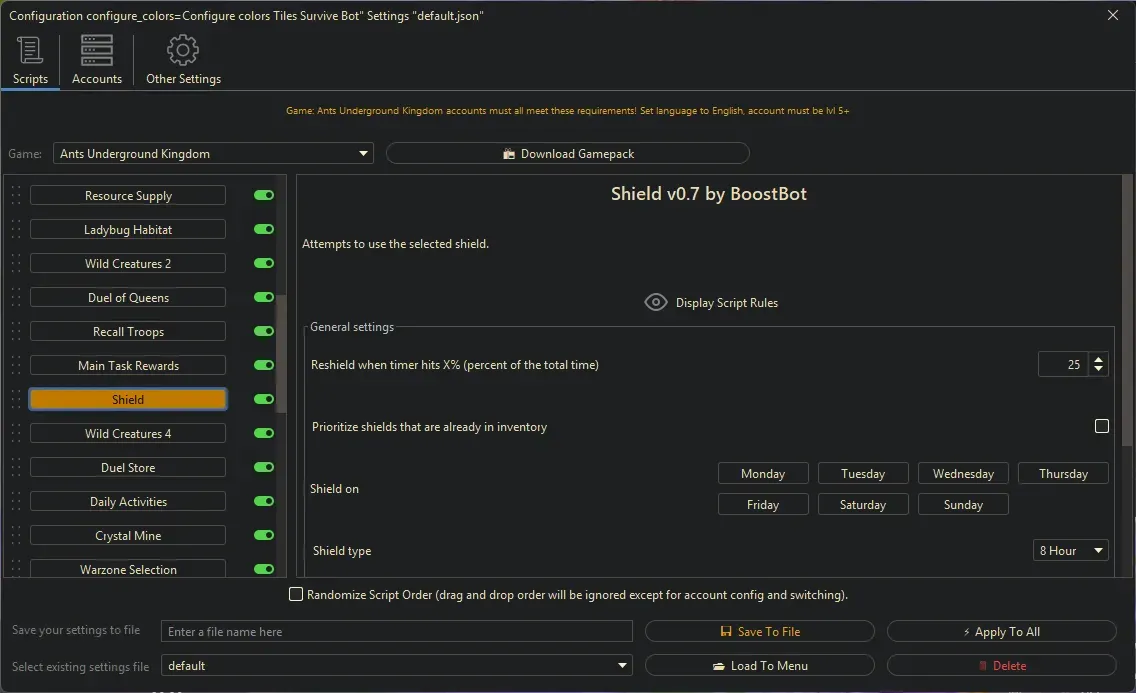1136x693 pixels.
Task: Open Other Settings gear icon
Action: pos(183,51)
